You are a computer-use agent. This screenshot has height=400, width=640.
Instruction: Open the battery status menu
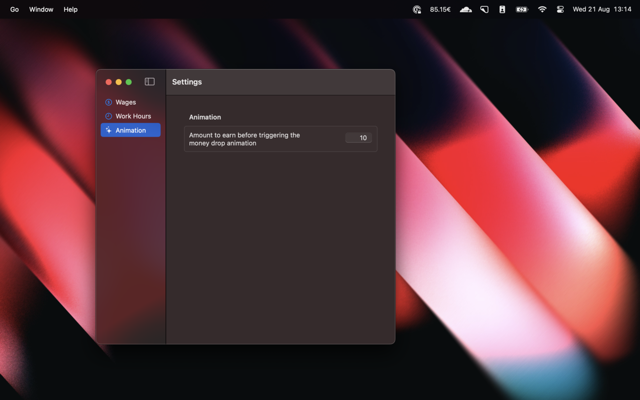[x=522, y=9]
